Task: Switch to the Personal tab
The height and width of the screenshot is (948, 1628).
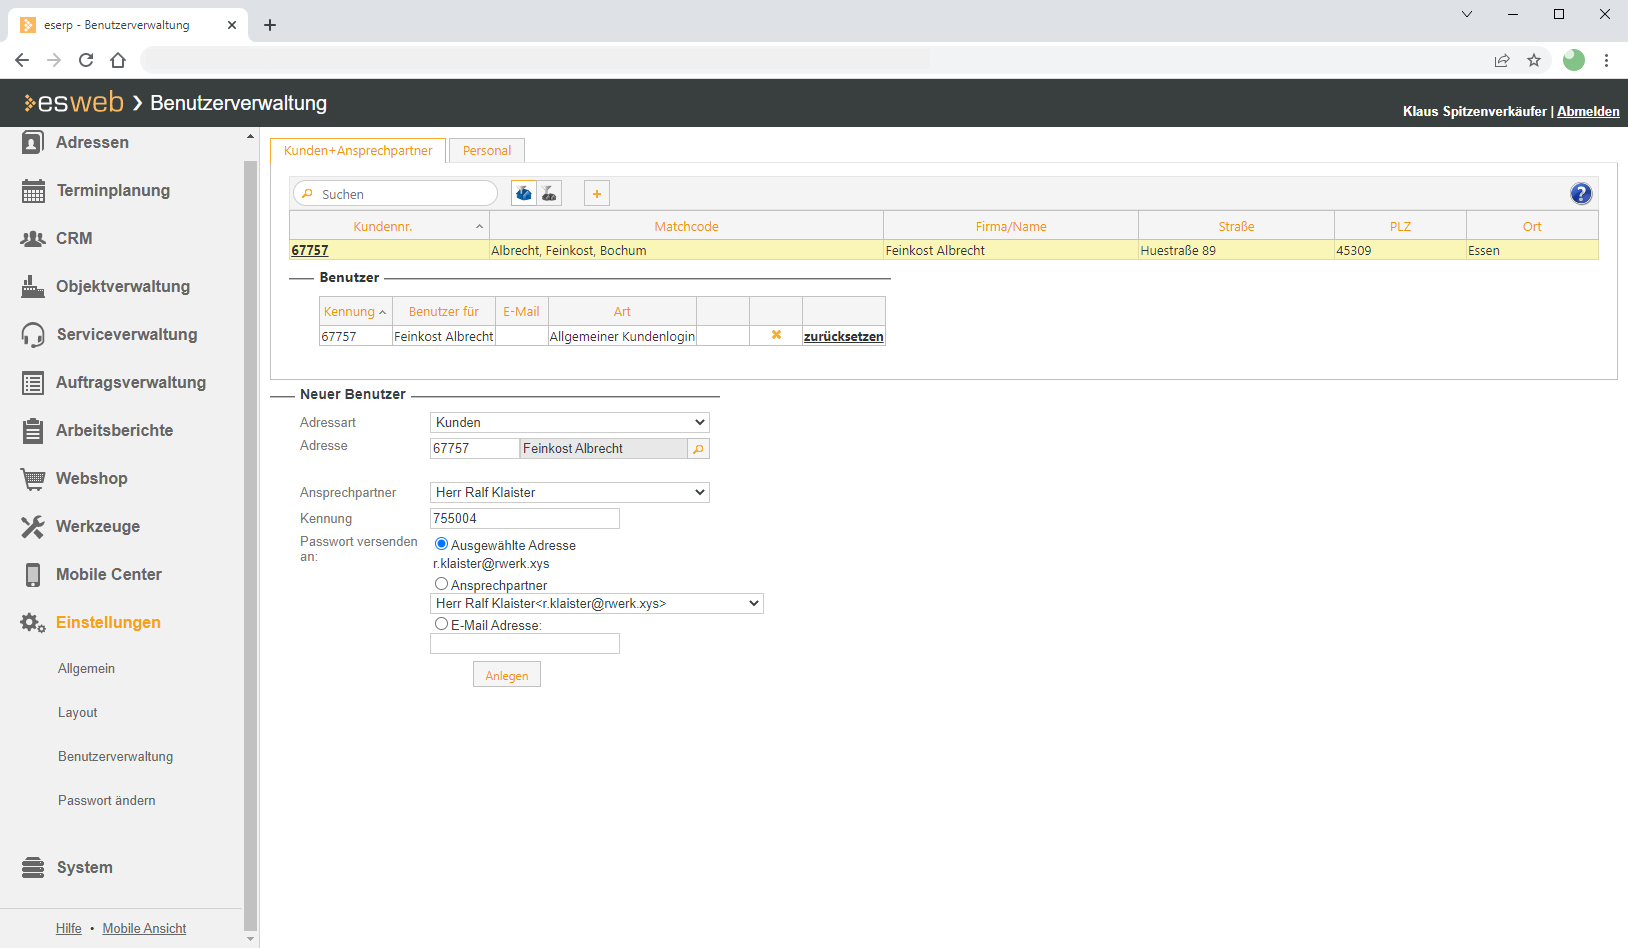Action: (487, 151)
